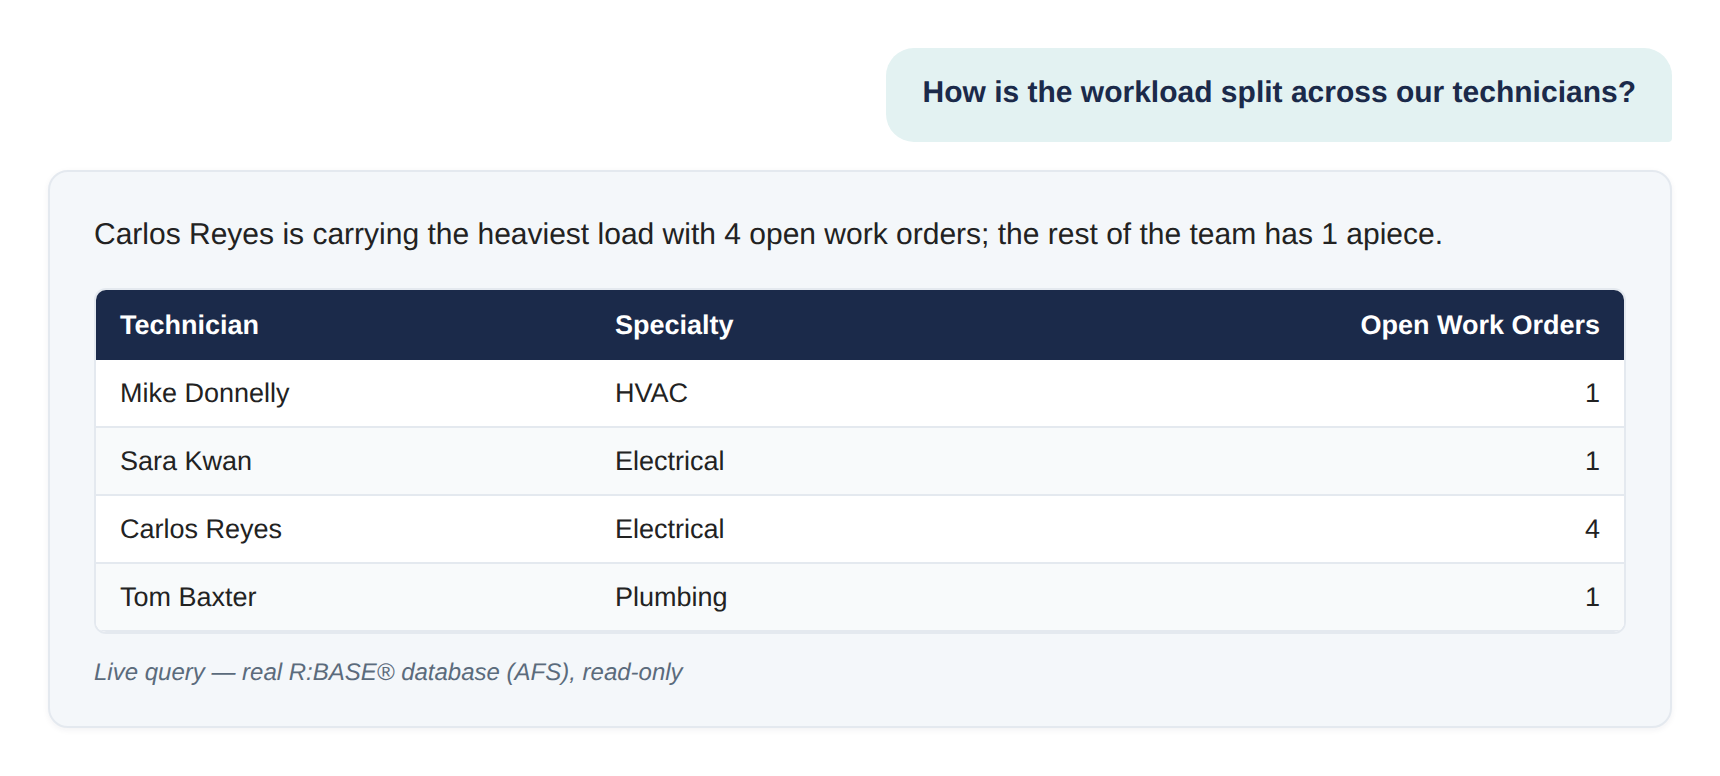Screen dimensions: 1720x776
Task: Select Tom Baxter's open work order count
Action: 1592,597
